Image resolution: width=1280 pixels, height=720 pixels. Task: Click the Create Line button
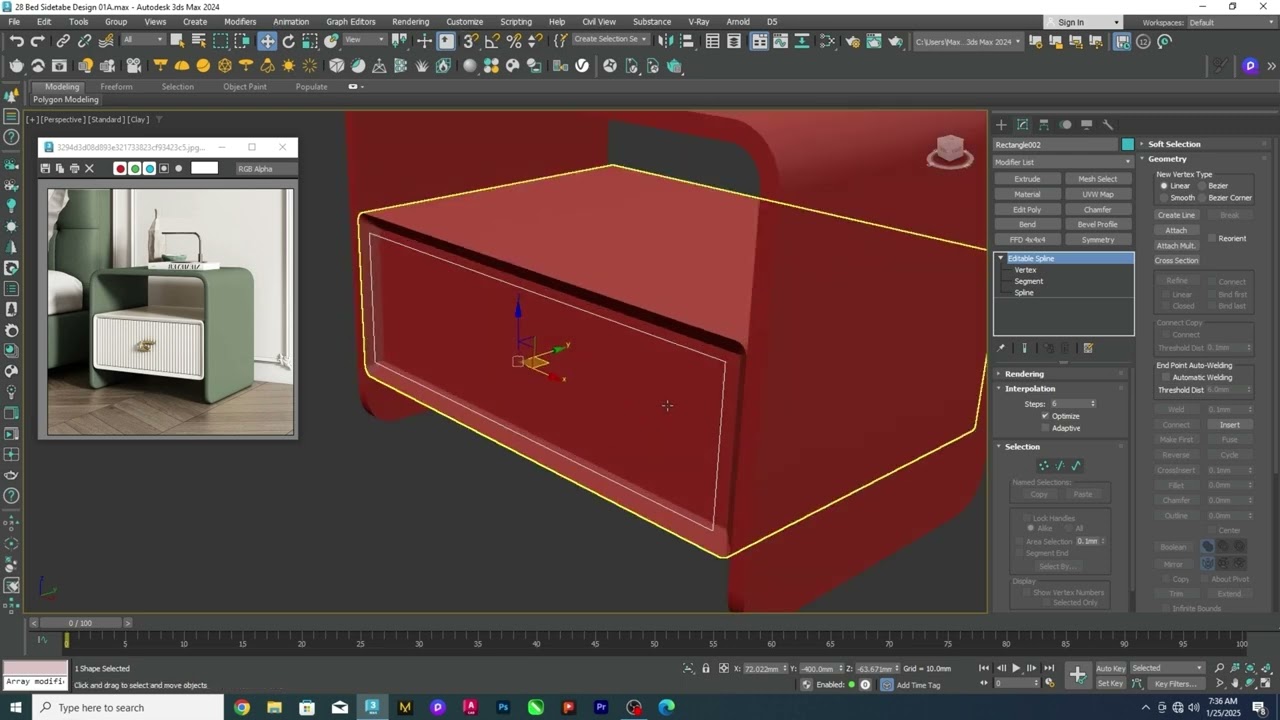(1176, 215)
